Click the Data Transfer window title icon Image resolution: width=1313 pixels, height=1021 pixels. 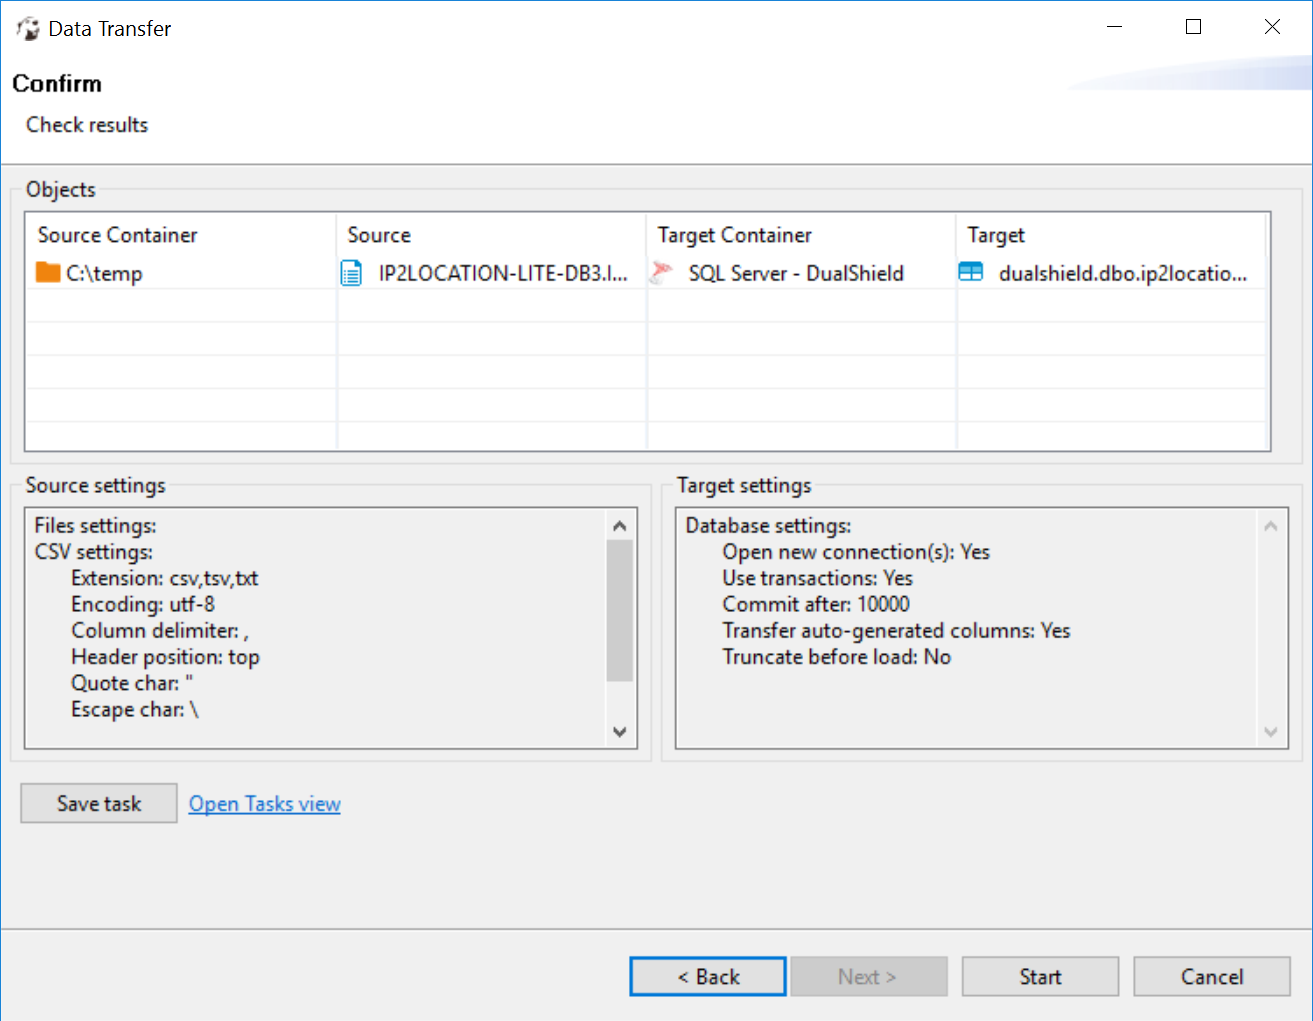pyautogui.click(x=27, y=28)
